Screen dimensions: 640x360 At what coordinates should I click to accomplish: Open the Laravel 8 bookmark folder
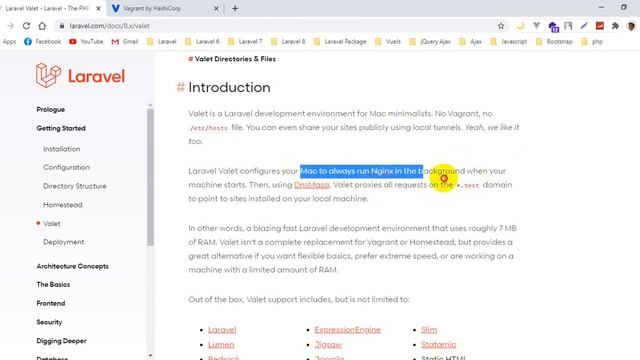tap(288, 42)
